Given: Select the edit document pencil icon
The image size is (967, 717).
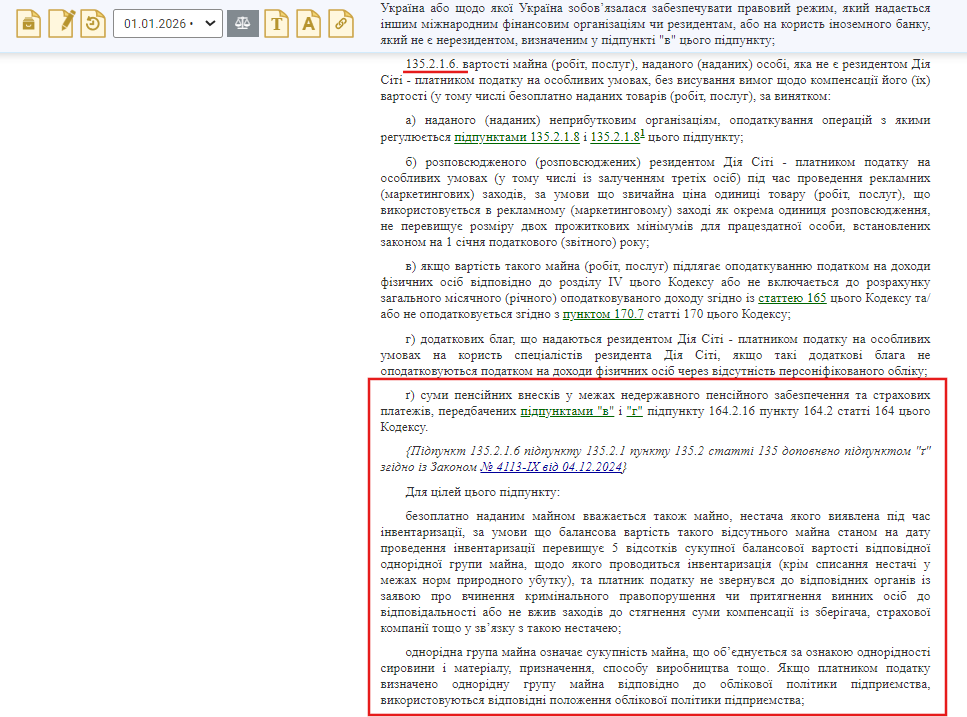Looking at the screenshot, I should click(60, 22).
